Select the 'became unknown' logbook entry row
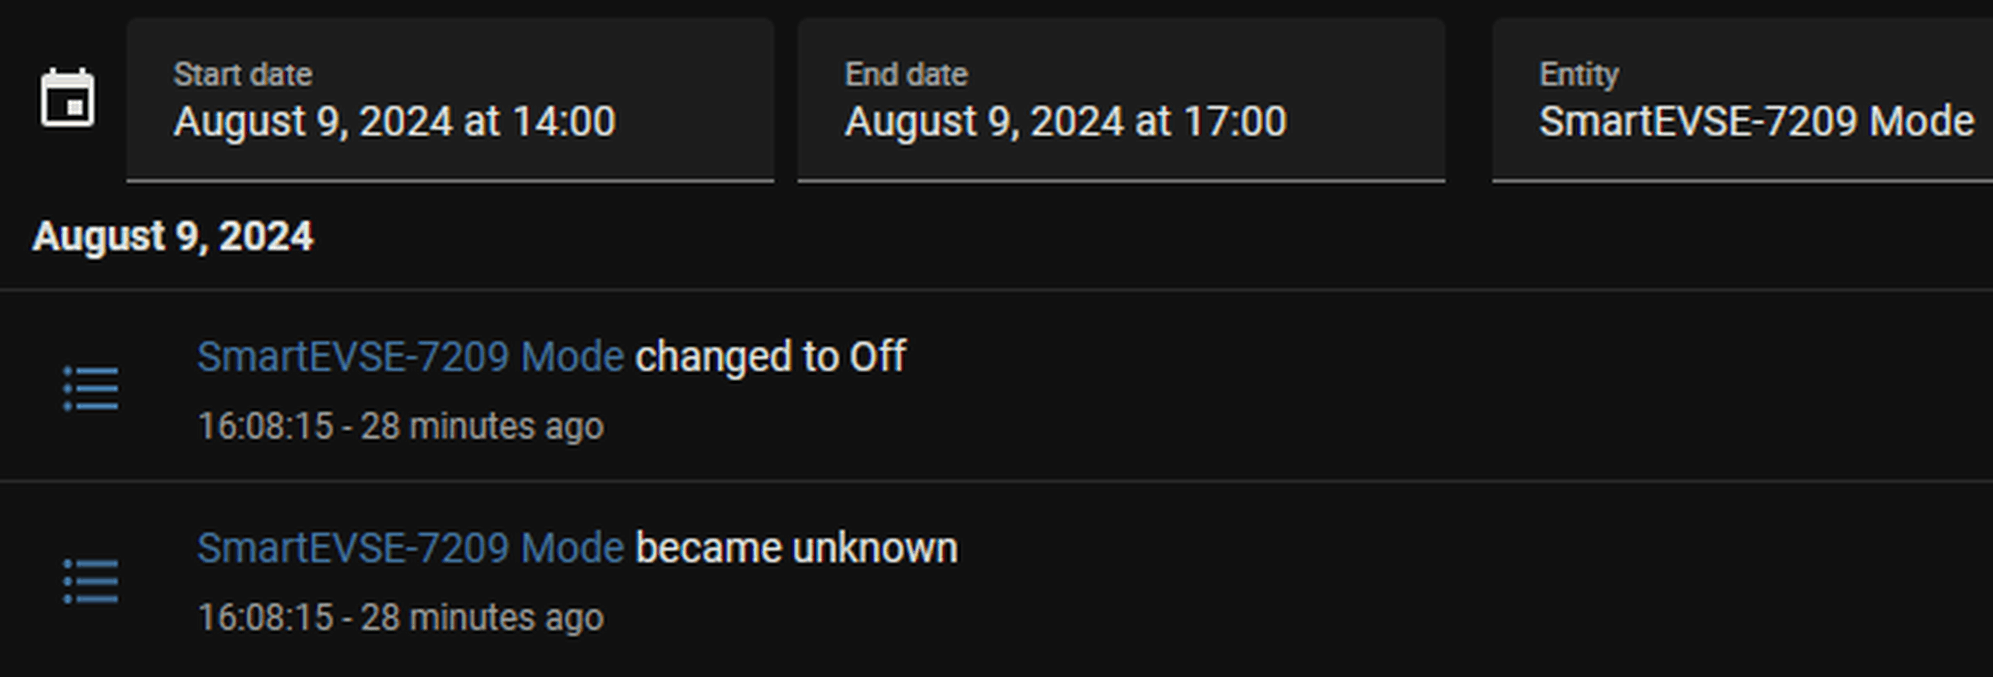Image resolution: width=1993 pixels, height=677 pixels. click(x=996, y=580)
